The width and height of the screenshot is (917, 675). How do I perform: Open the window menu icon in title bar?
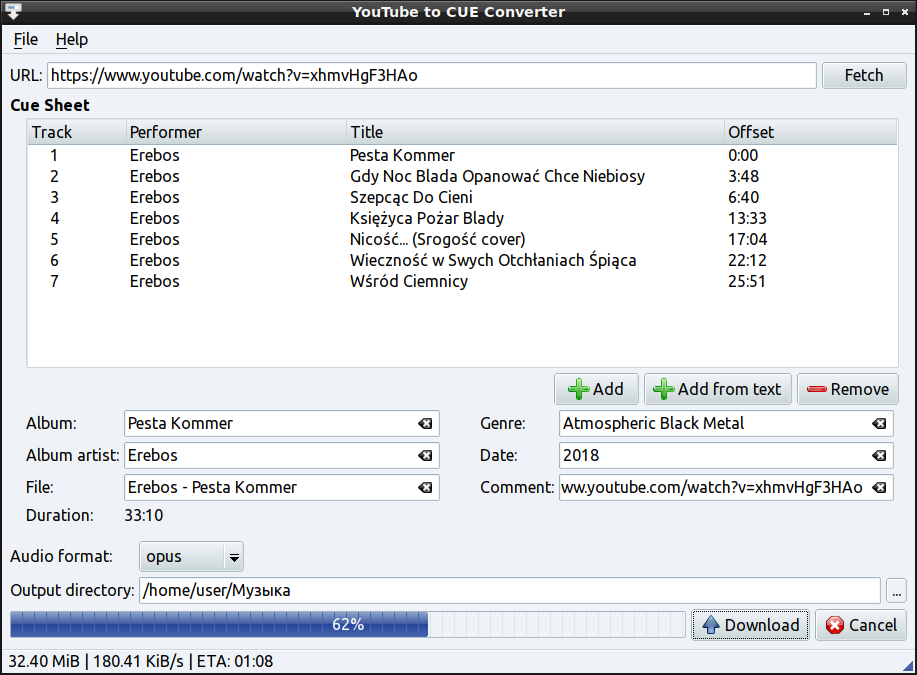[x=13, y=11]
